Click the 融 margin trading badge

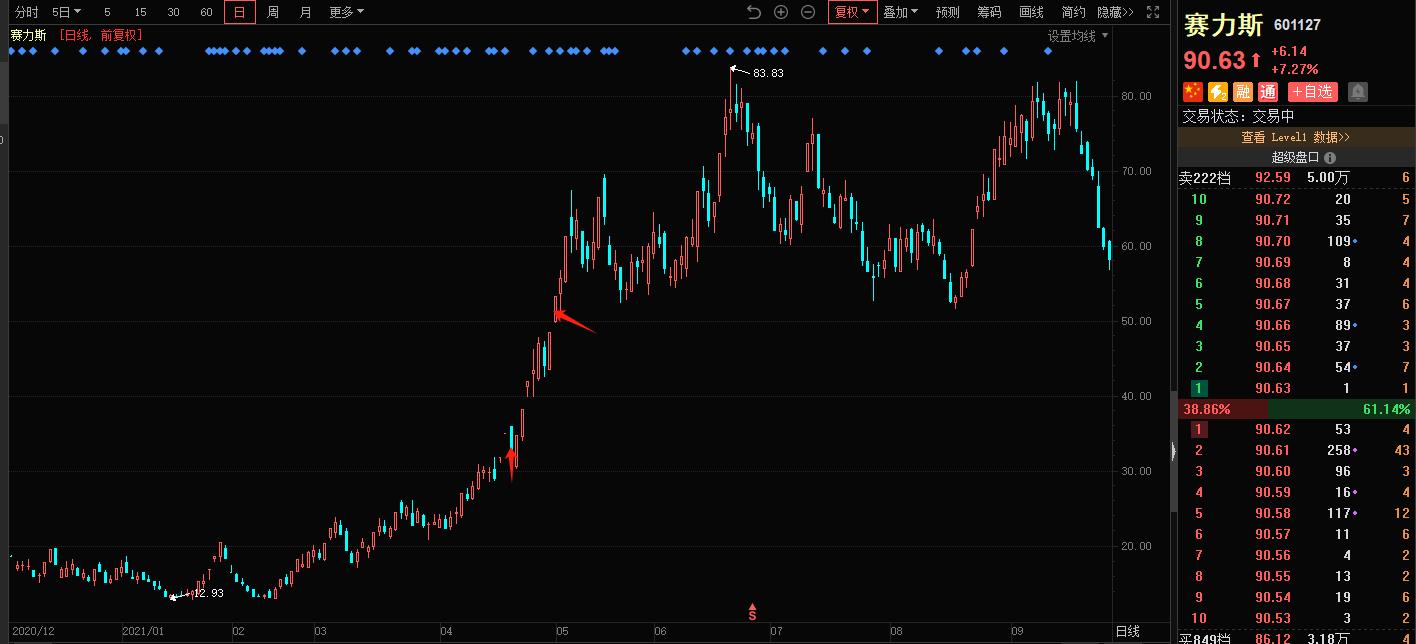(x=1242, y=92)
